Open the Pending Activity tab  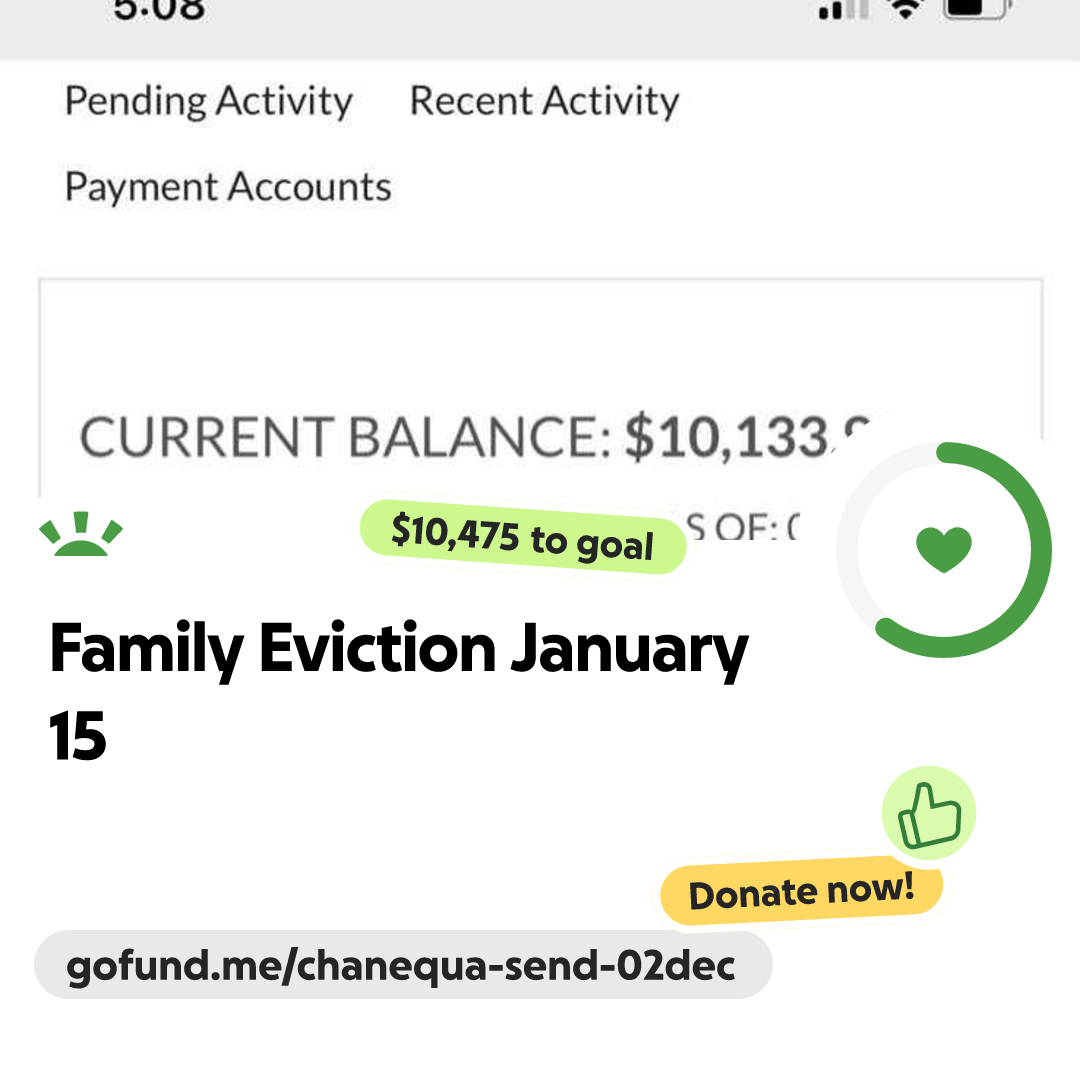[x=208, y=101]
